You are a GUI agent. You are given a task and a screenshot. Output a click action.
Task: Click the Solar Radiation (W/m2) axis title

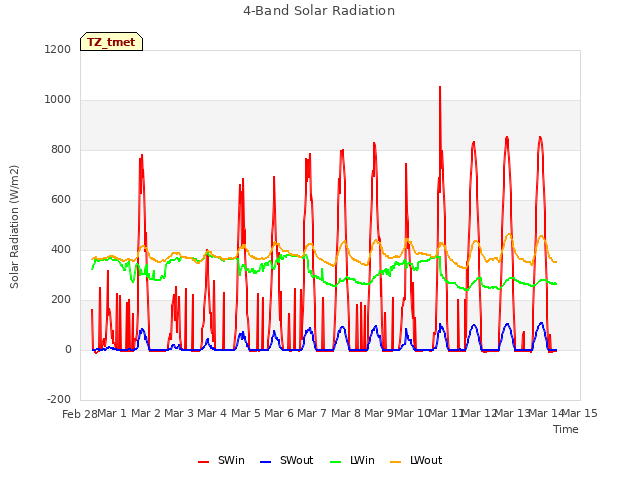tap(14, 227)
